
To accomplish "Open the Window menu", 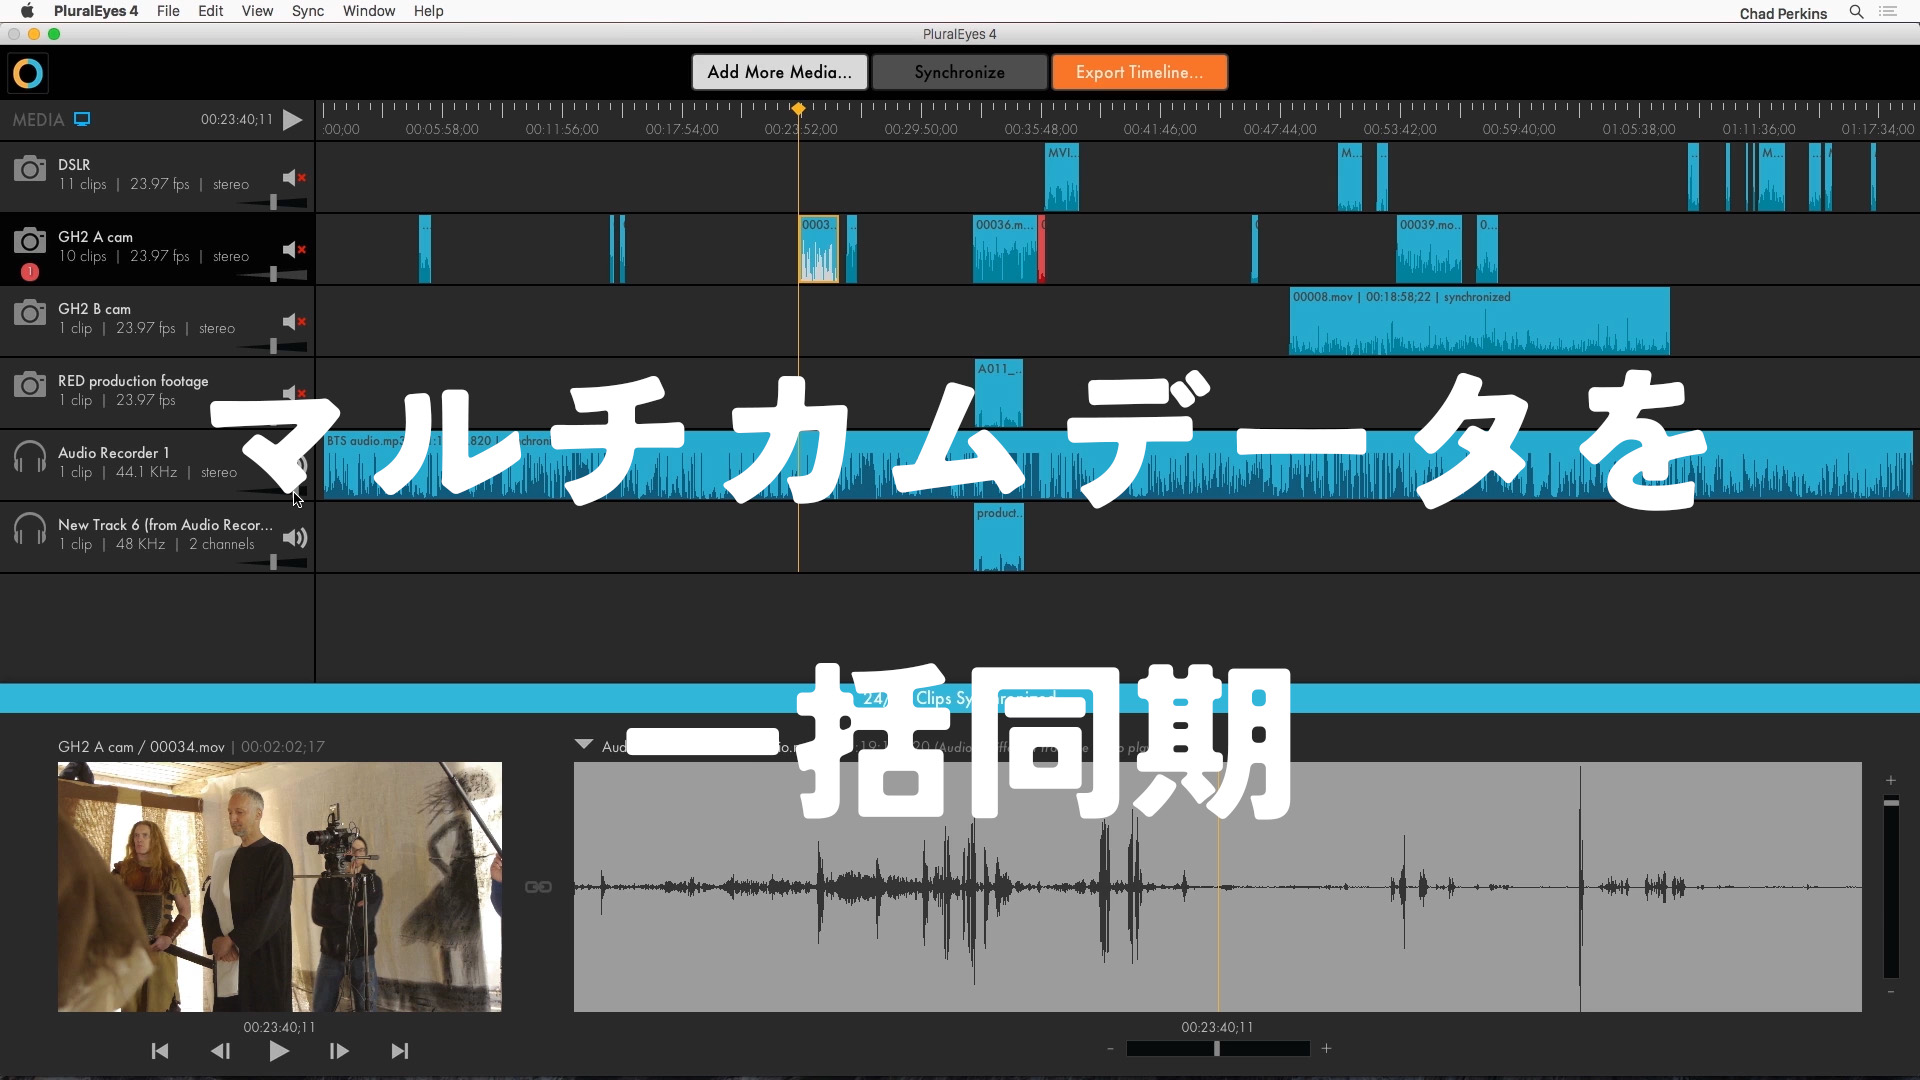I will tap(369, 11).
